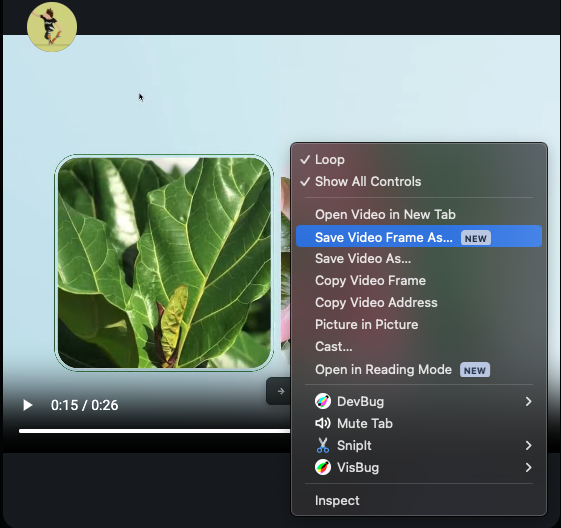This screenshot has height=528, width=561.
Task: Open Video in New Tab
Action: point(419,214)
